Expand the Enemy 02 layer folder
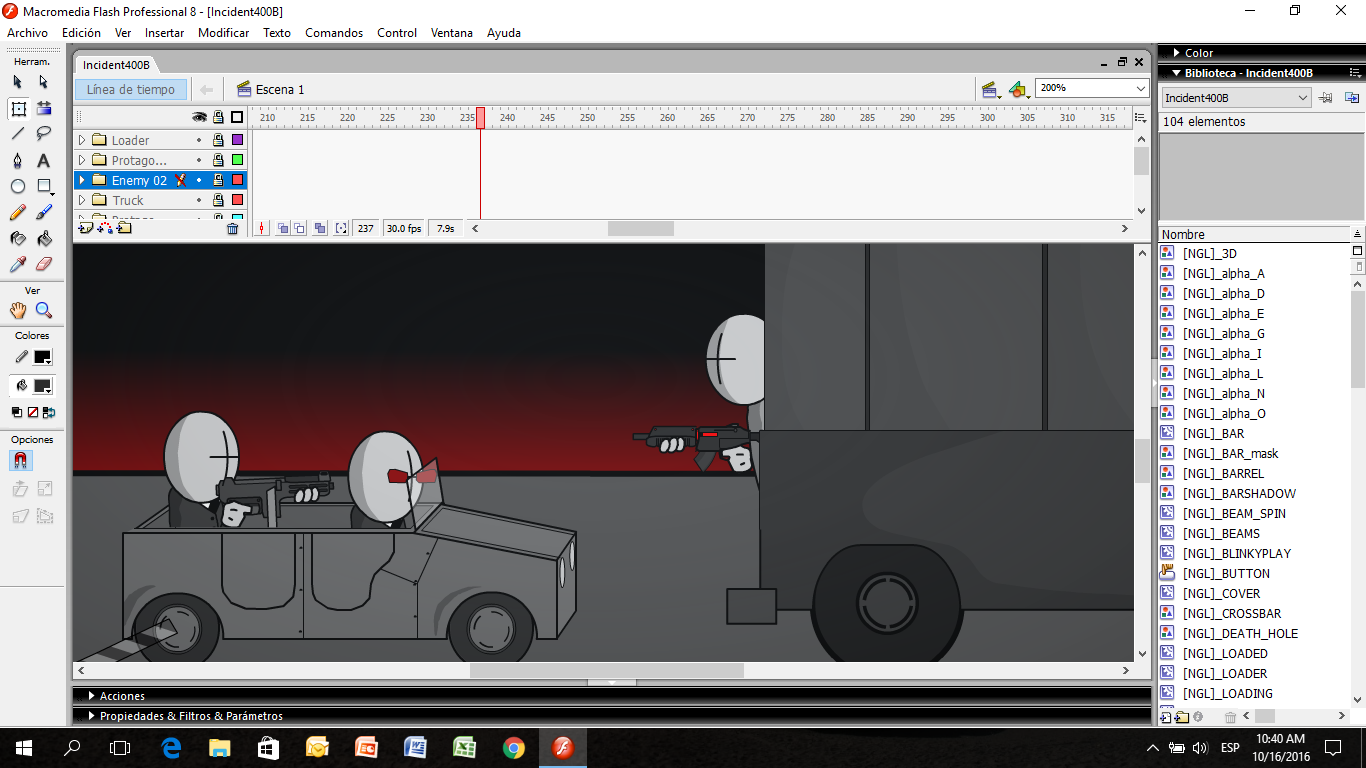This screenshot has height=768, width=1366. pos(82,180)
